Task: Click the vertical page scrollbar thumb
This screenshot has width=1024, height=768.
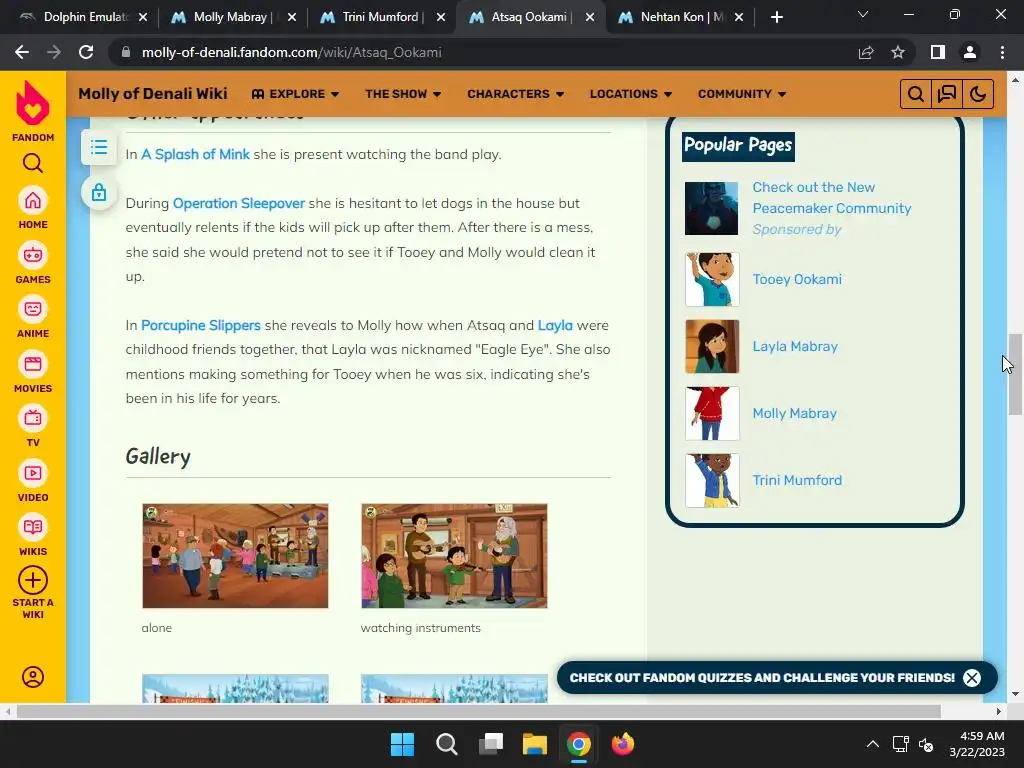Action: click(1015, 374)
